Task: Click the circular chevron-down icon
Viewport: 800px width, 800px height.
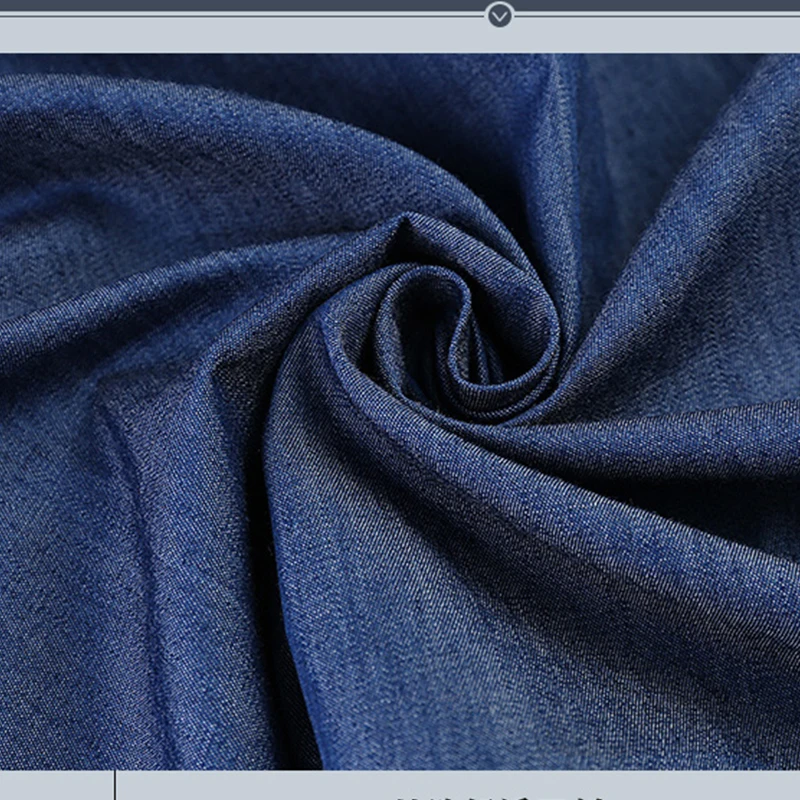Action: (x=499, y=15)
